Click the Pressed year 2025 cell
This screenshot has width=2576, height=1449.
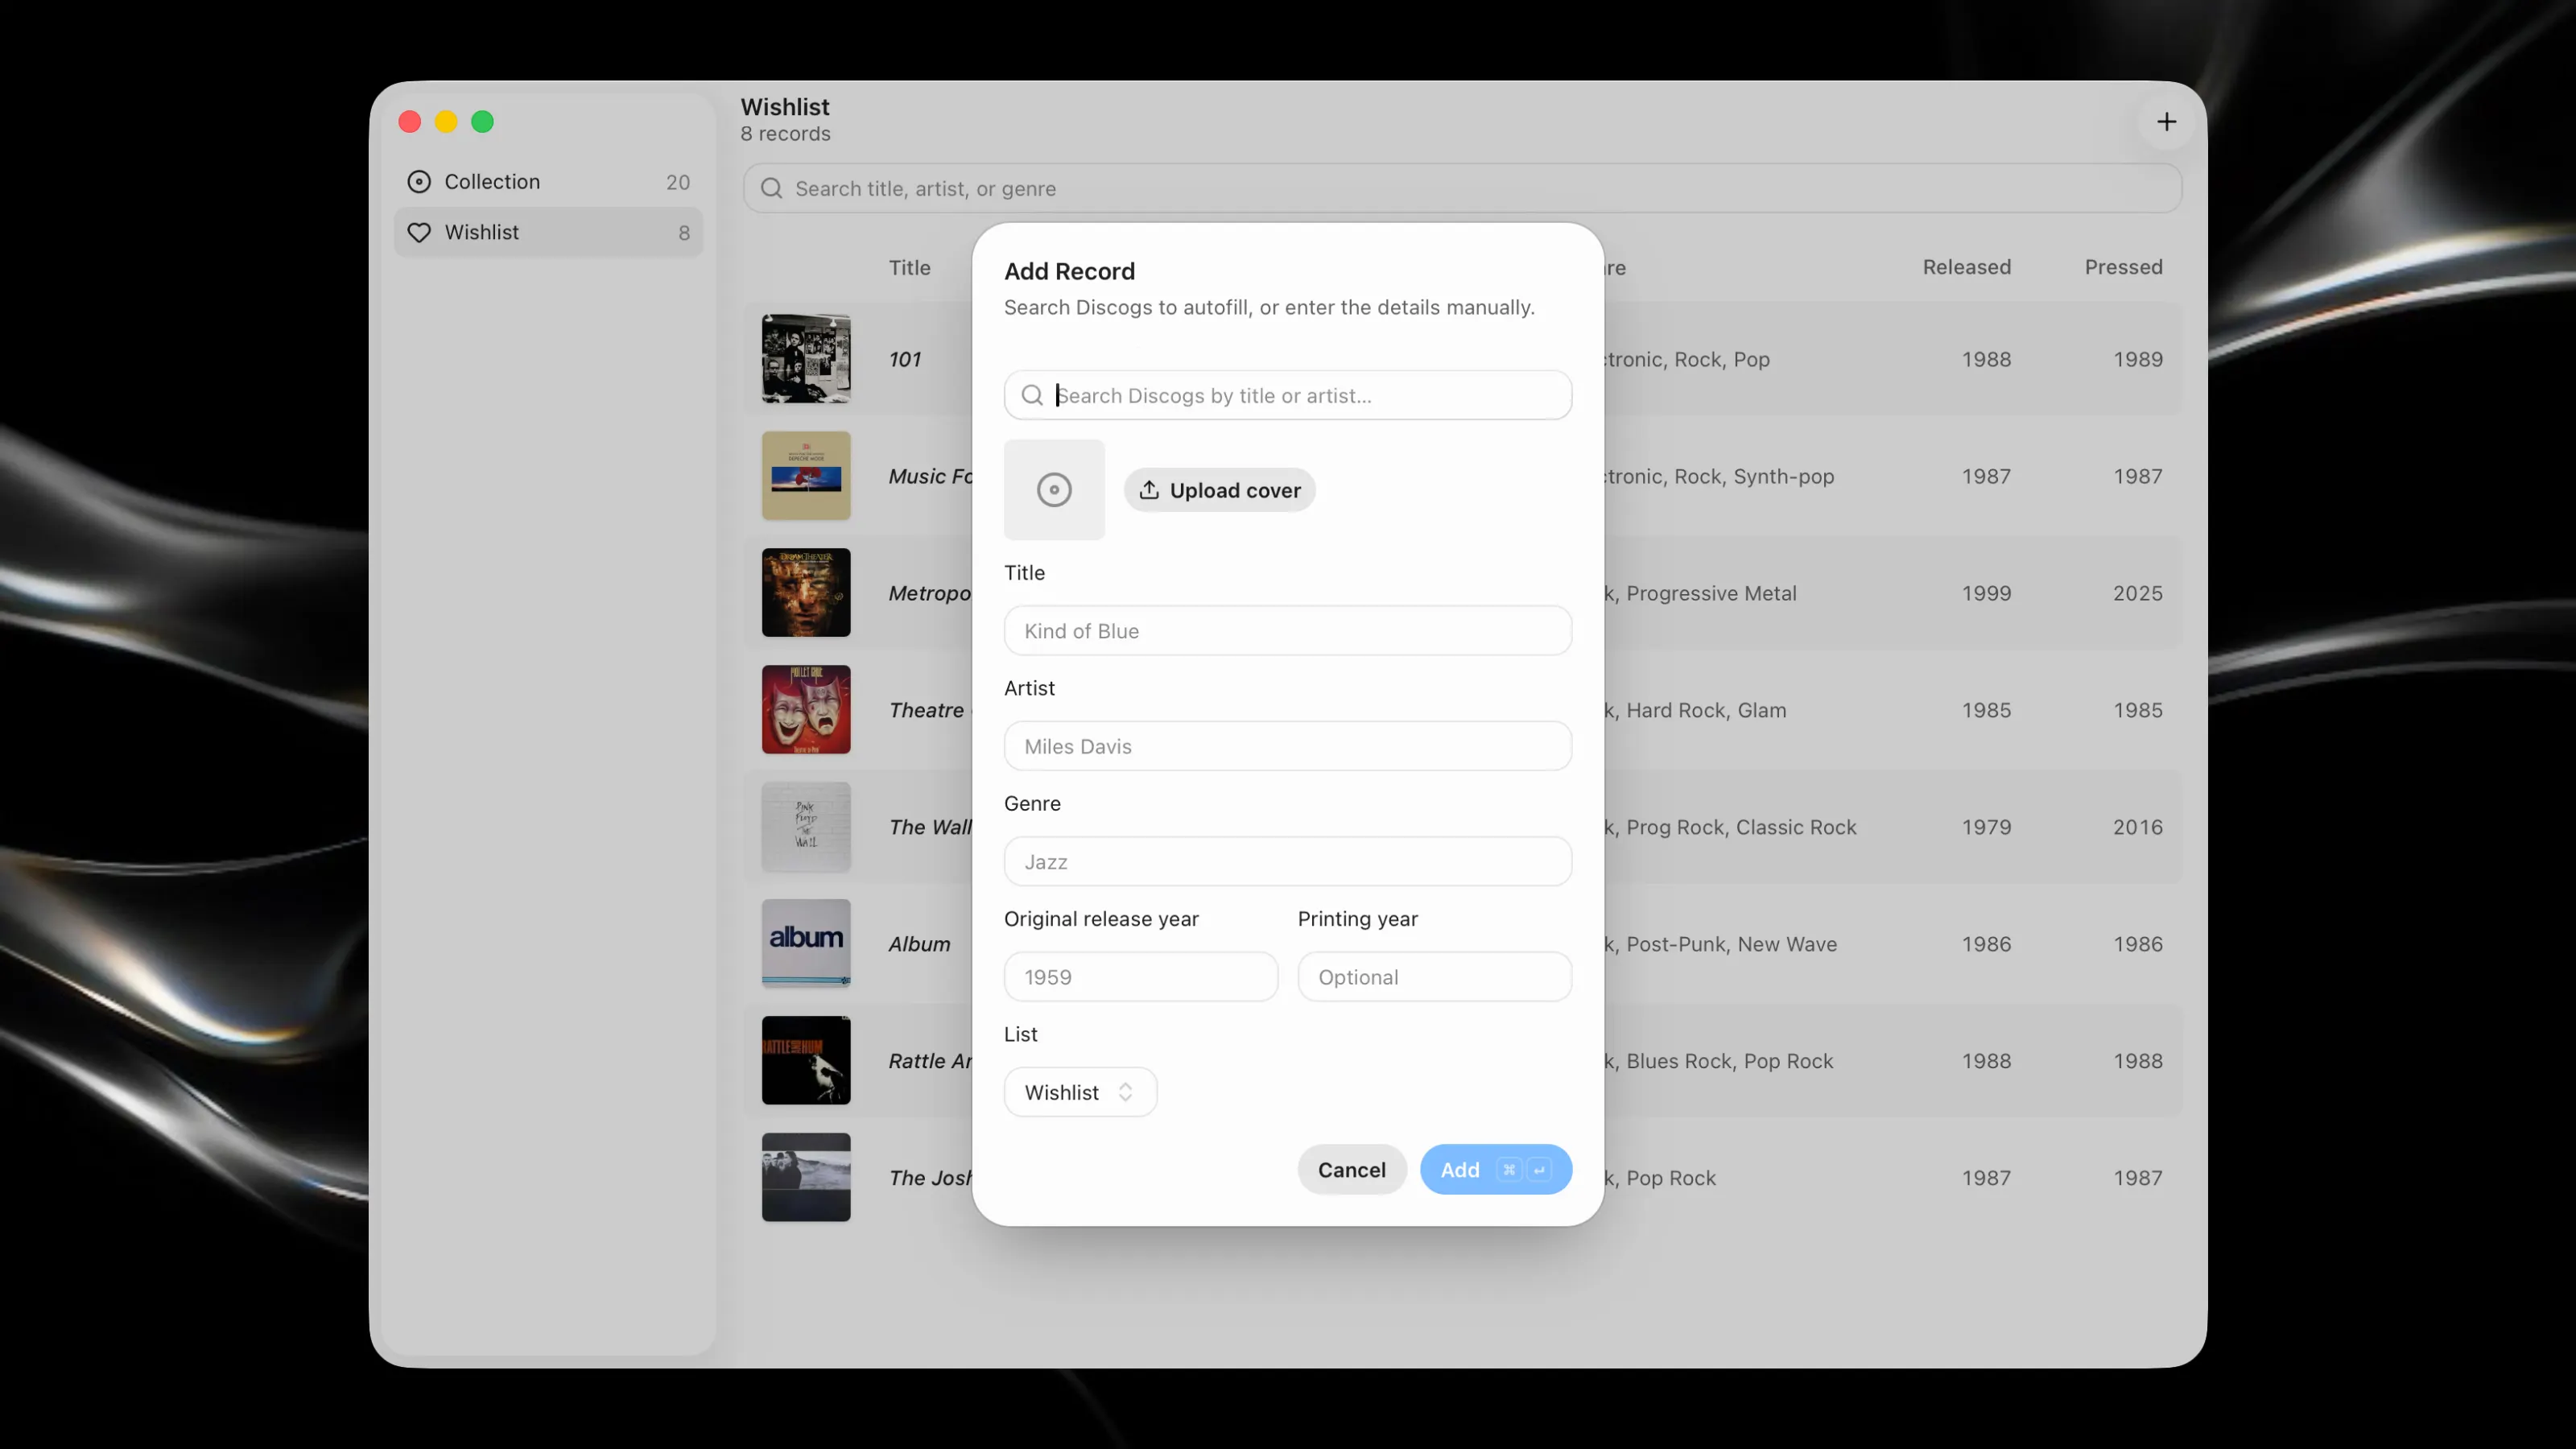coord(2138,594)
